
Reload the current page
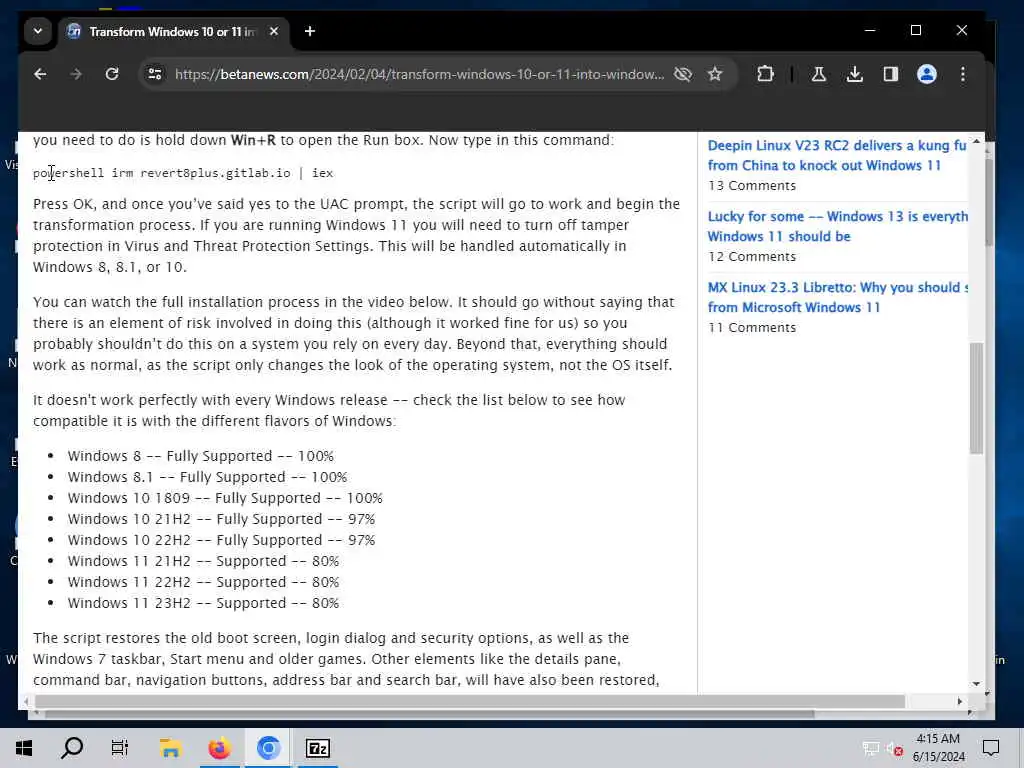click(112, 74)
